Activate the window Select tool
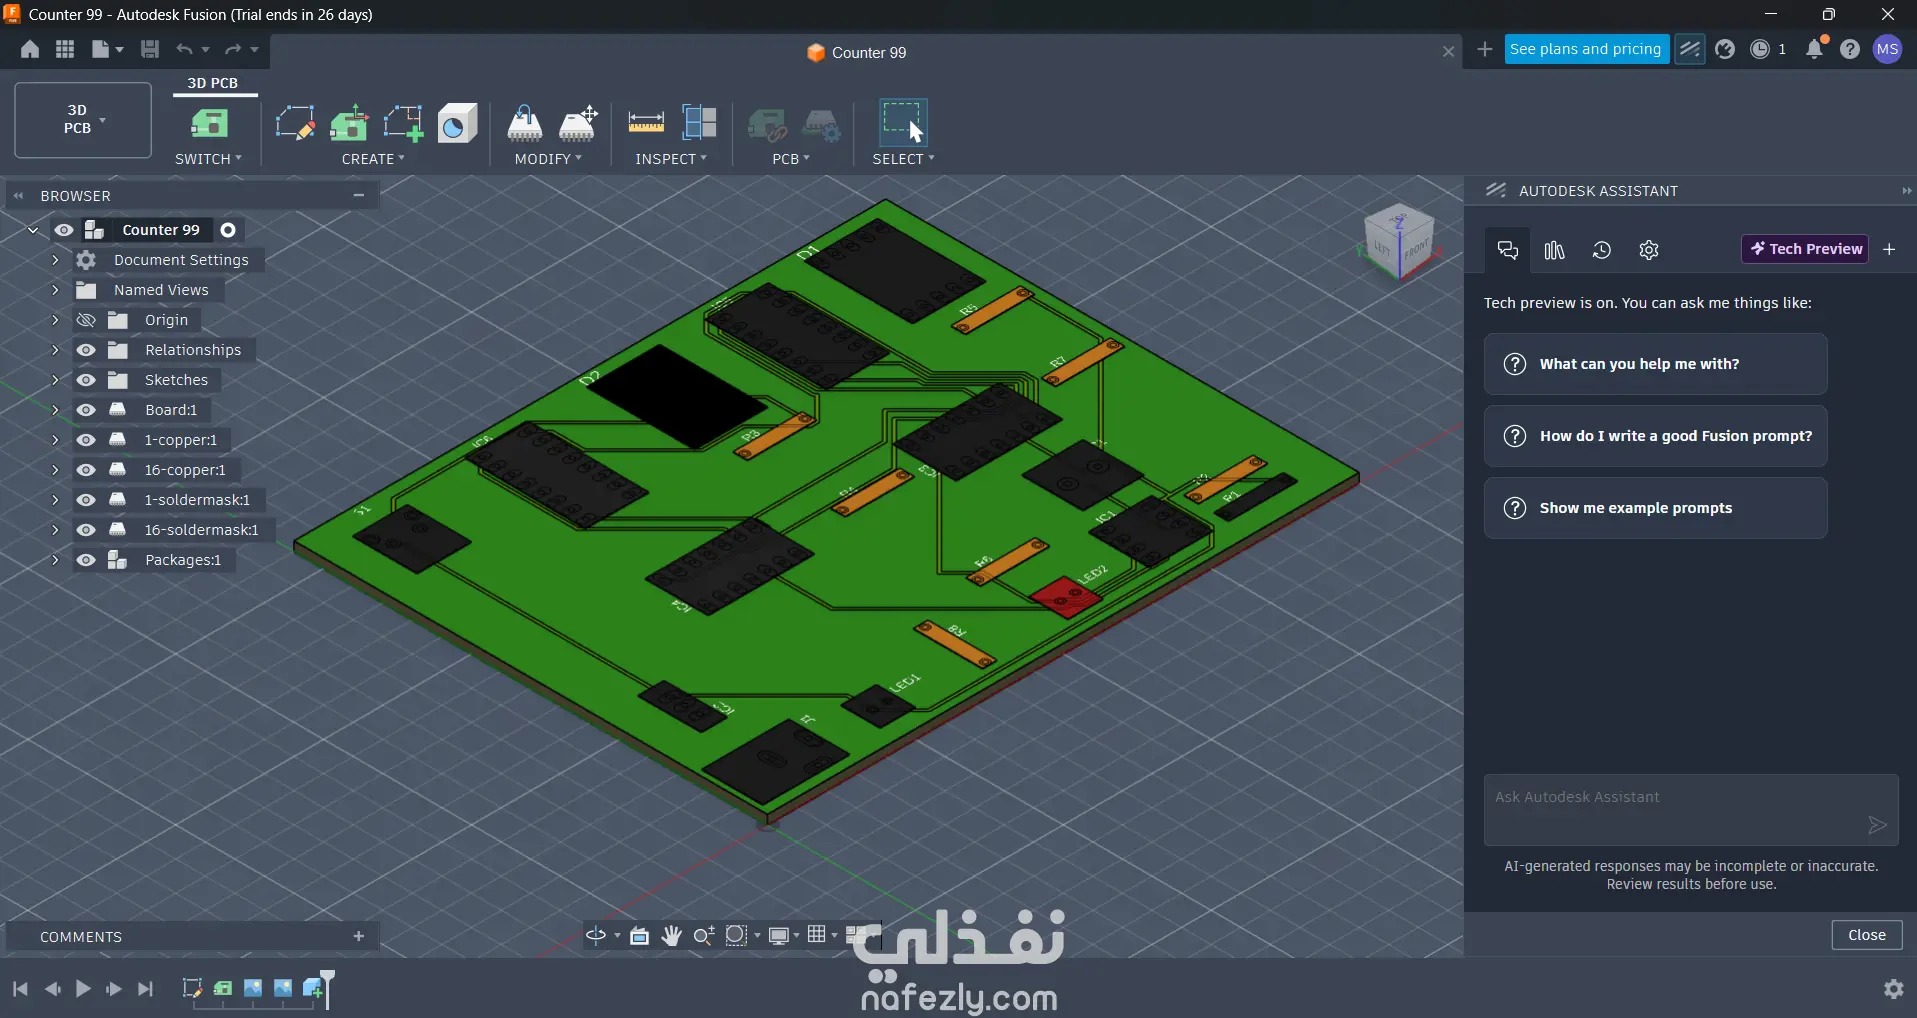Viewport: 1917px width, 1018px height. 903,124
